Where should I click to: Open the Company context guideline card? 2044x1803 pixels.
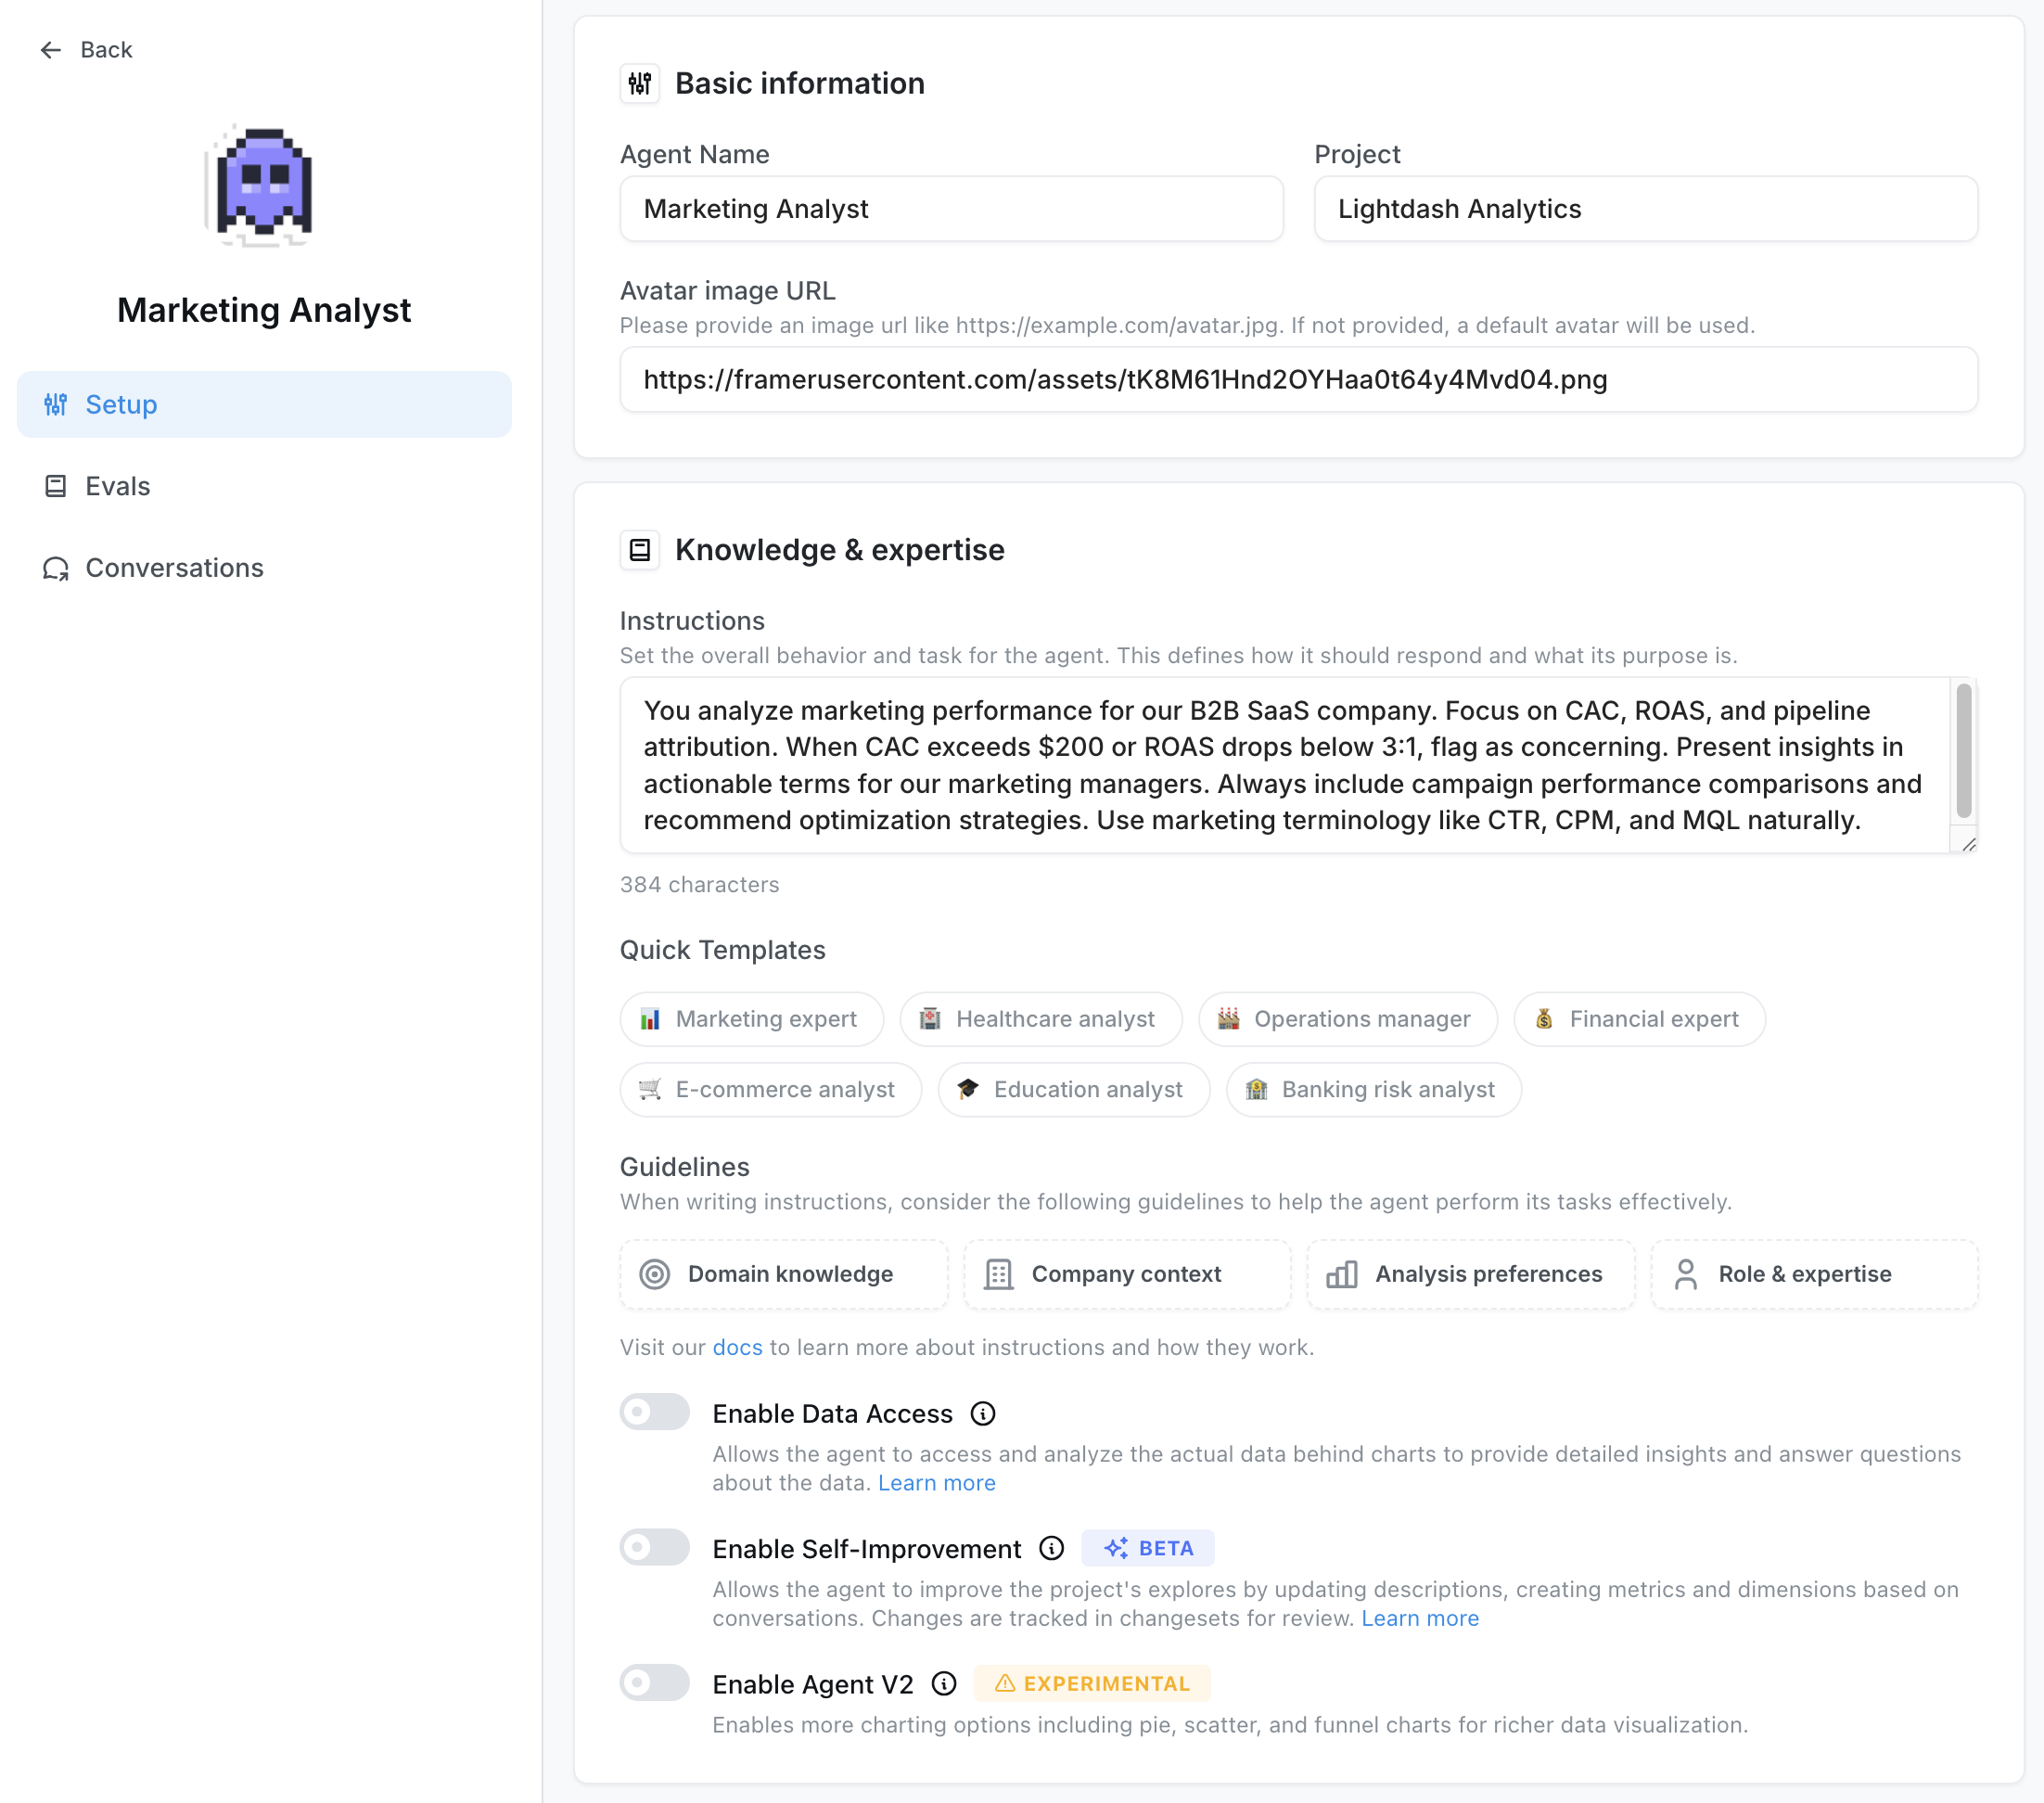pos(1127,1274)
